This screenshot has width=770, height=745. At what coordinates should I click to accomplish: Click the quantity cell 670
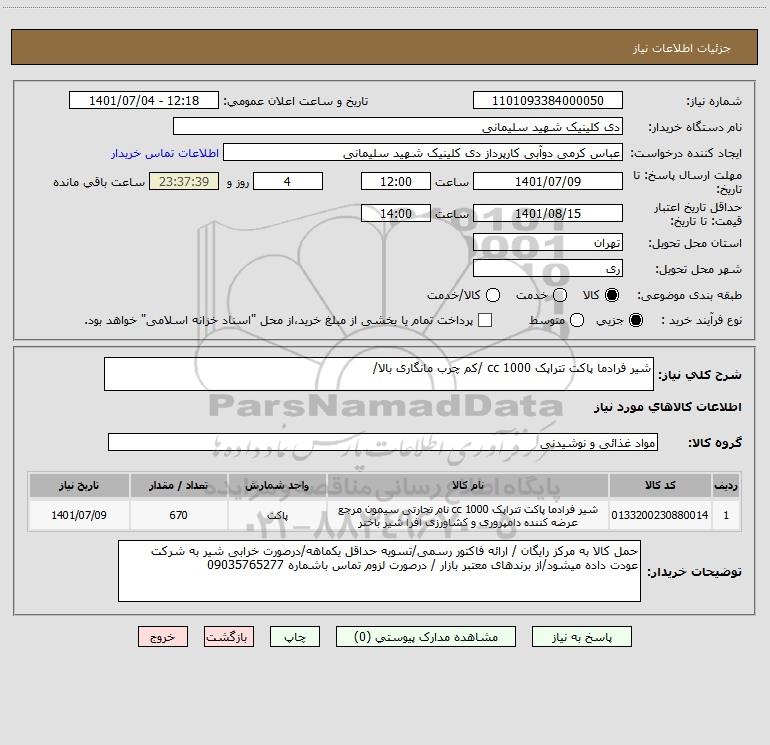coord(178,515)
